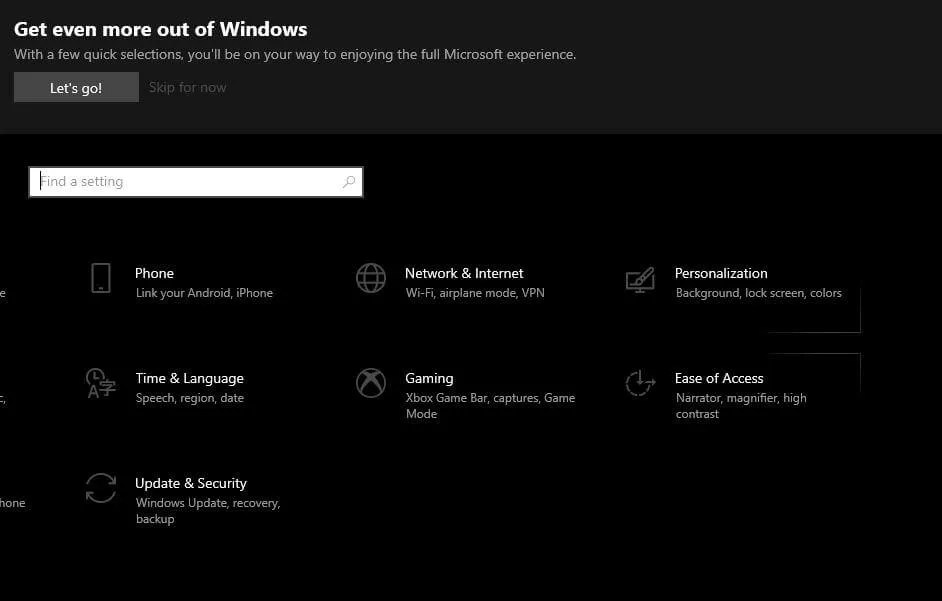The image size is (942, 601).
Task: Select the Personalization icon
Action: (x=640, y=280)
